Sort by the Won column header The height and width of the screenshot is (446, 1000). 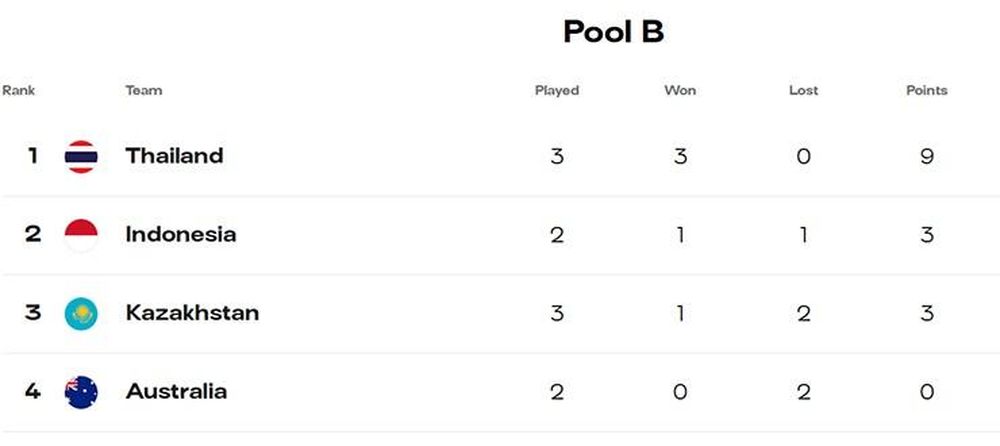(x=680, y=90)
